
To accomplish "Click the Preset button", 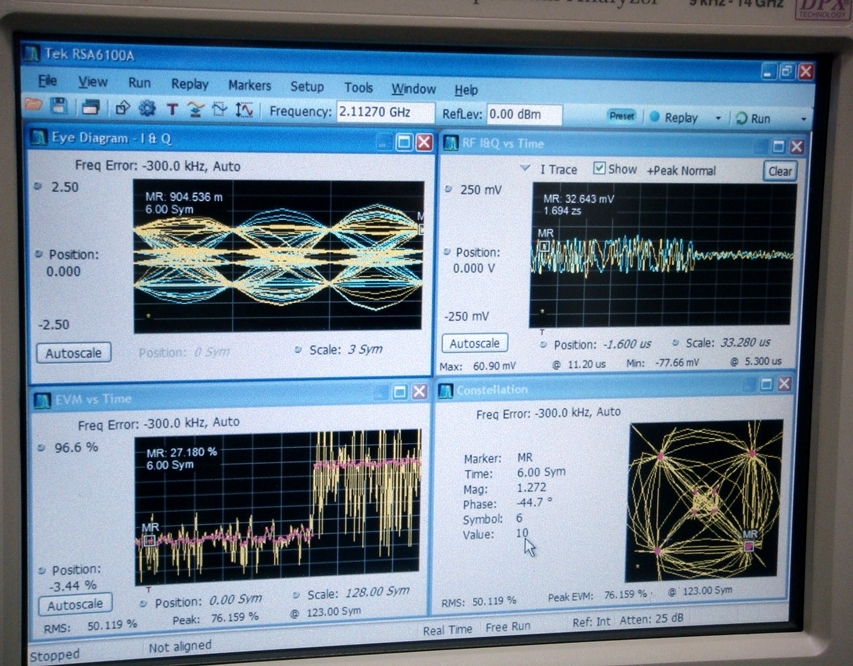I will pyautogui.click(x=621, y=116).
